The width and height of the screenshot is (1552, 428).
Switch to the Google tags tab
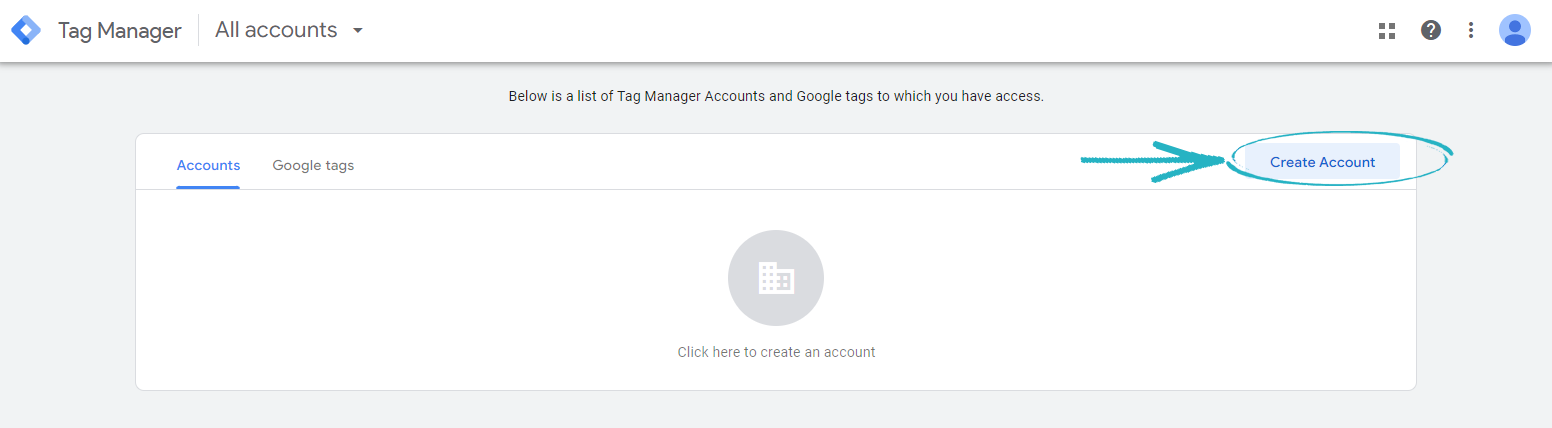click(313, 165)
